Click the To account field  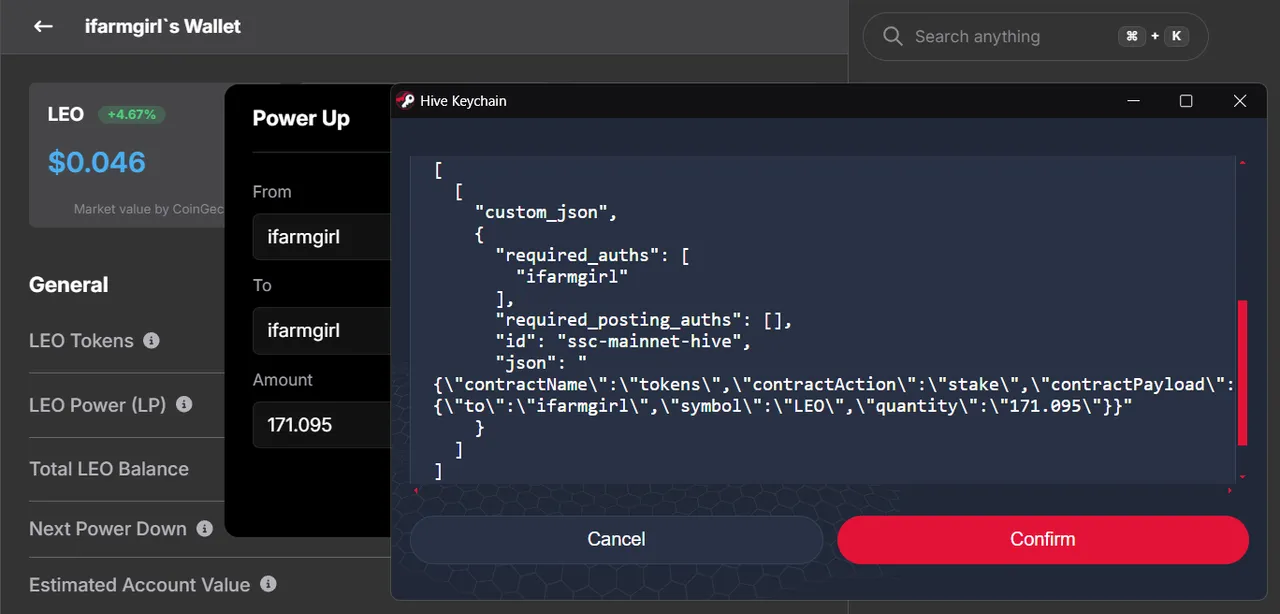[321, 331]
